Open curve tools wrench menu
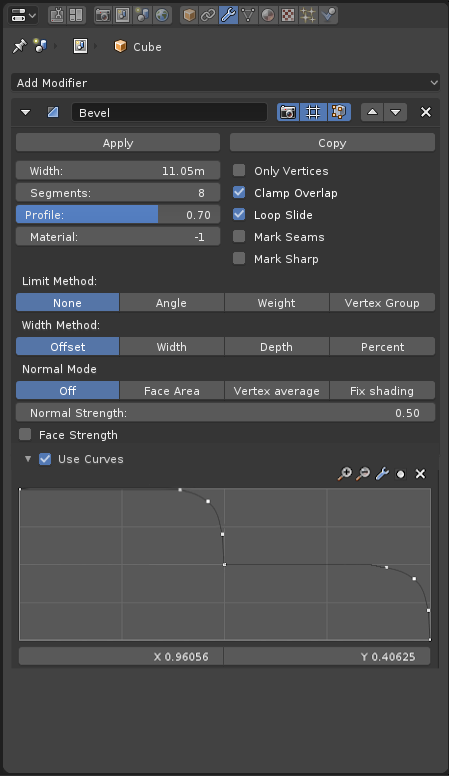Viewport: 449px width, 776px height. (382, 474)
